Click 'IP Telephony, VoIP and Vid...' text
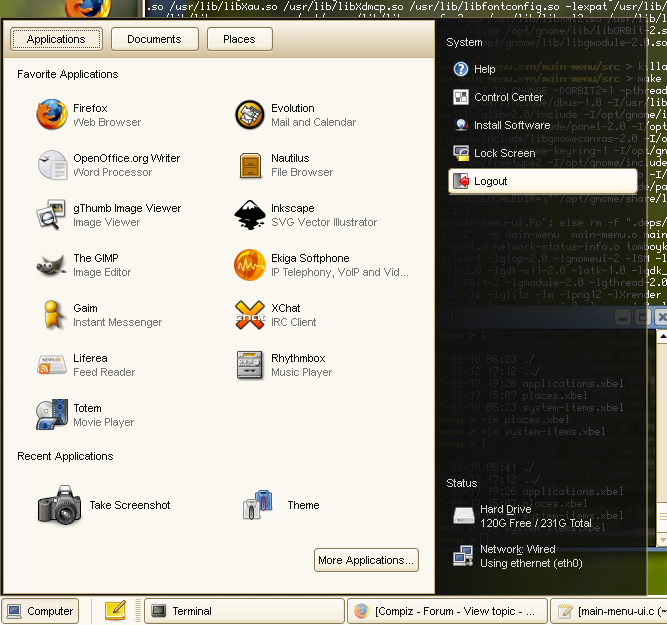This screenshot has height=625, width=667. coord(340,272)
